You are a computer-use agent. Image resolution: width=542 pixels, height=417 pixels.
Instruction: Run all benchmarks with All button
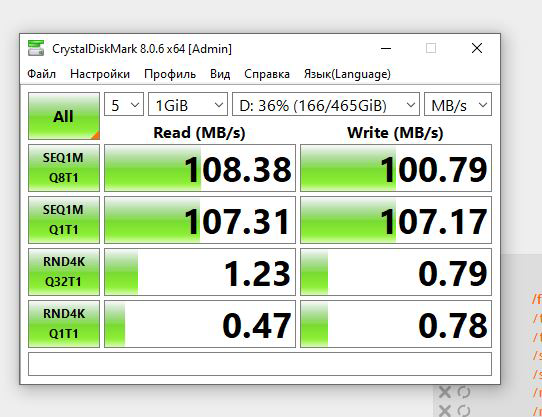(64, 116)
